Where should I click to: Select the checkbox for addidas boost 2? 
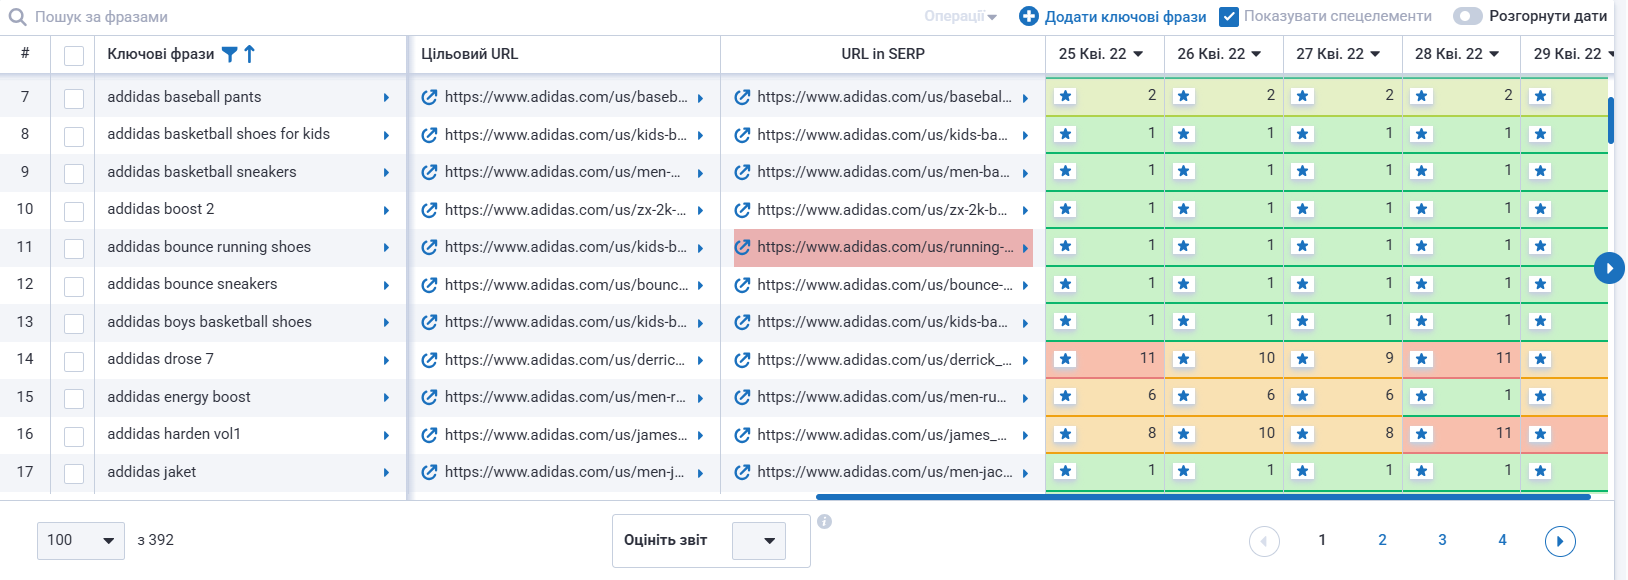click(x=74, y=210)
